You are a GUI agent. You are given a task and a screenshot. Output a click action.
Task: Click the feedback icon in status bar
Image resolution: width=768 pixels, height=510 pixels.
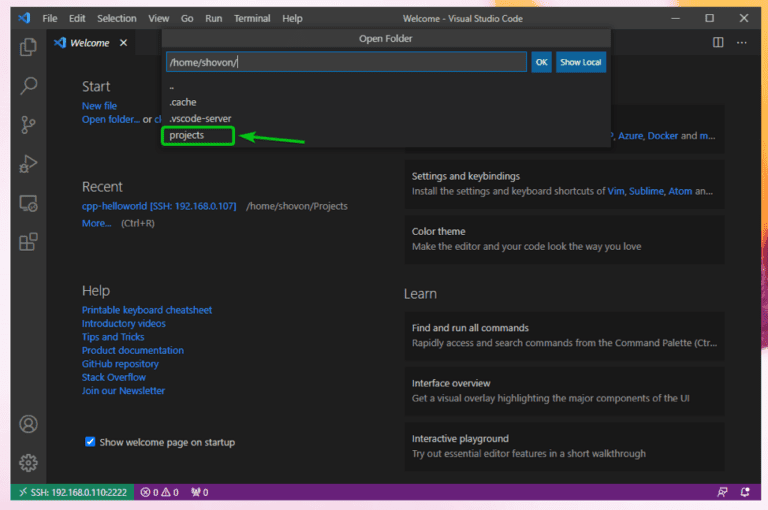pyautogui.click(x=722, y=492)
